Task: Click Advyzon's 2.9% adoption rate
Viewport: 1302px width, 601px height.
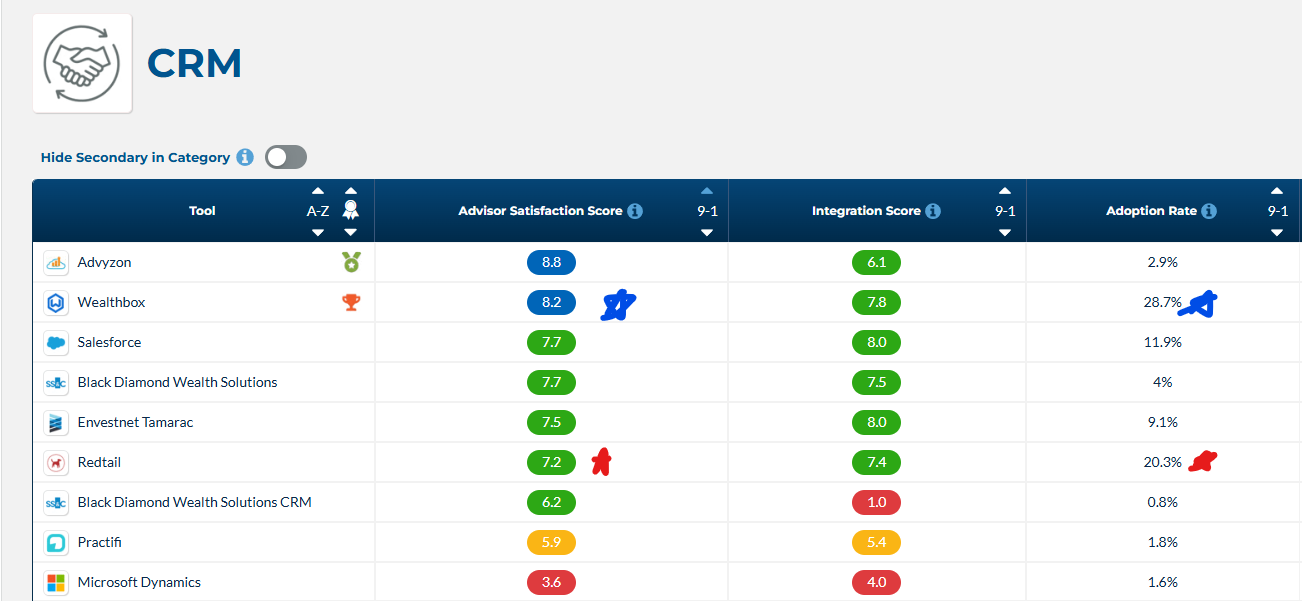Action: coord(1163,262)
